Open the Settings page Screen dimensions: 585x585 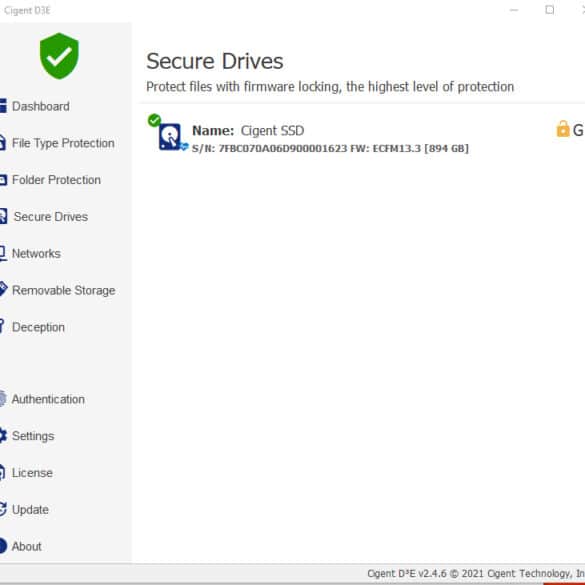[x=33, y=436]
